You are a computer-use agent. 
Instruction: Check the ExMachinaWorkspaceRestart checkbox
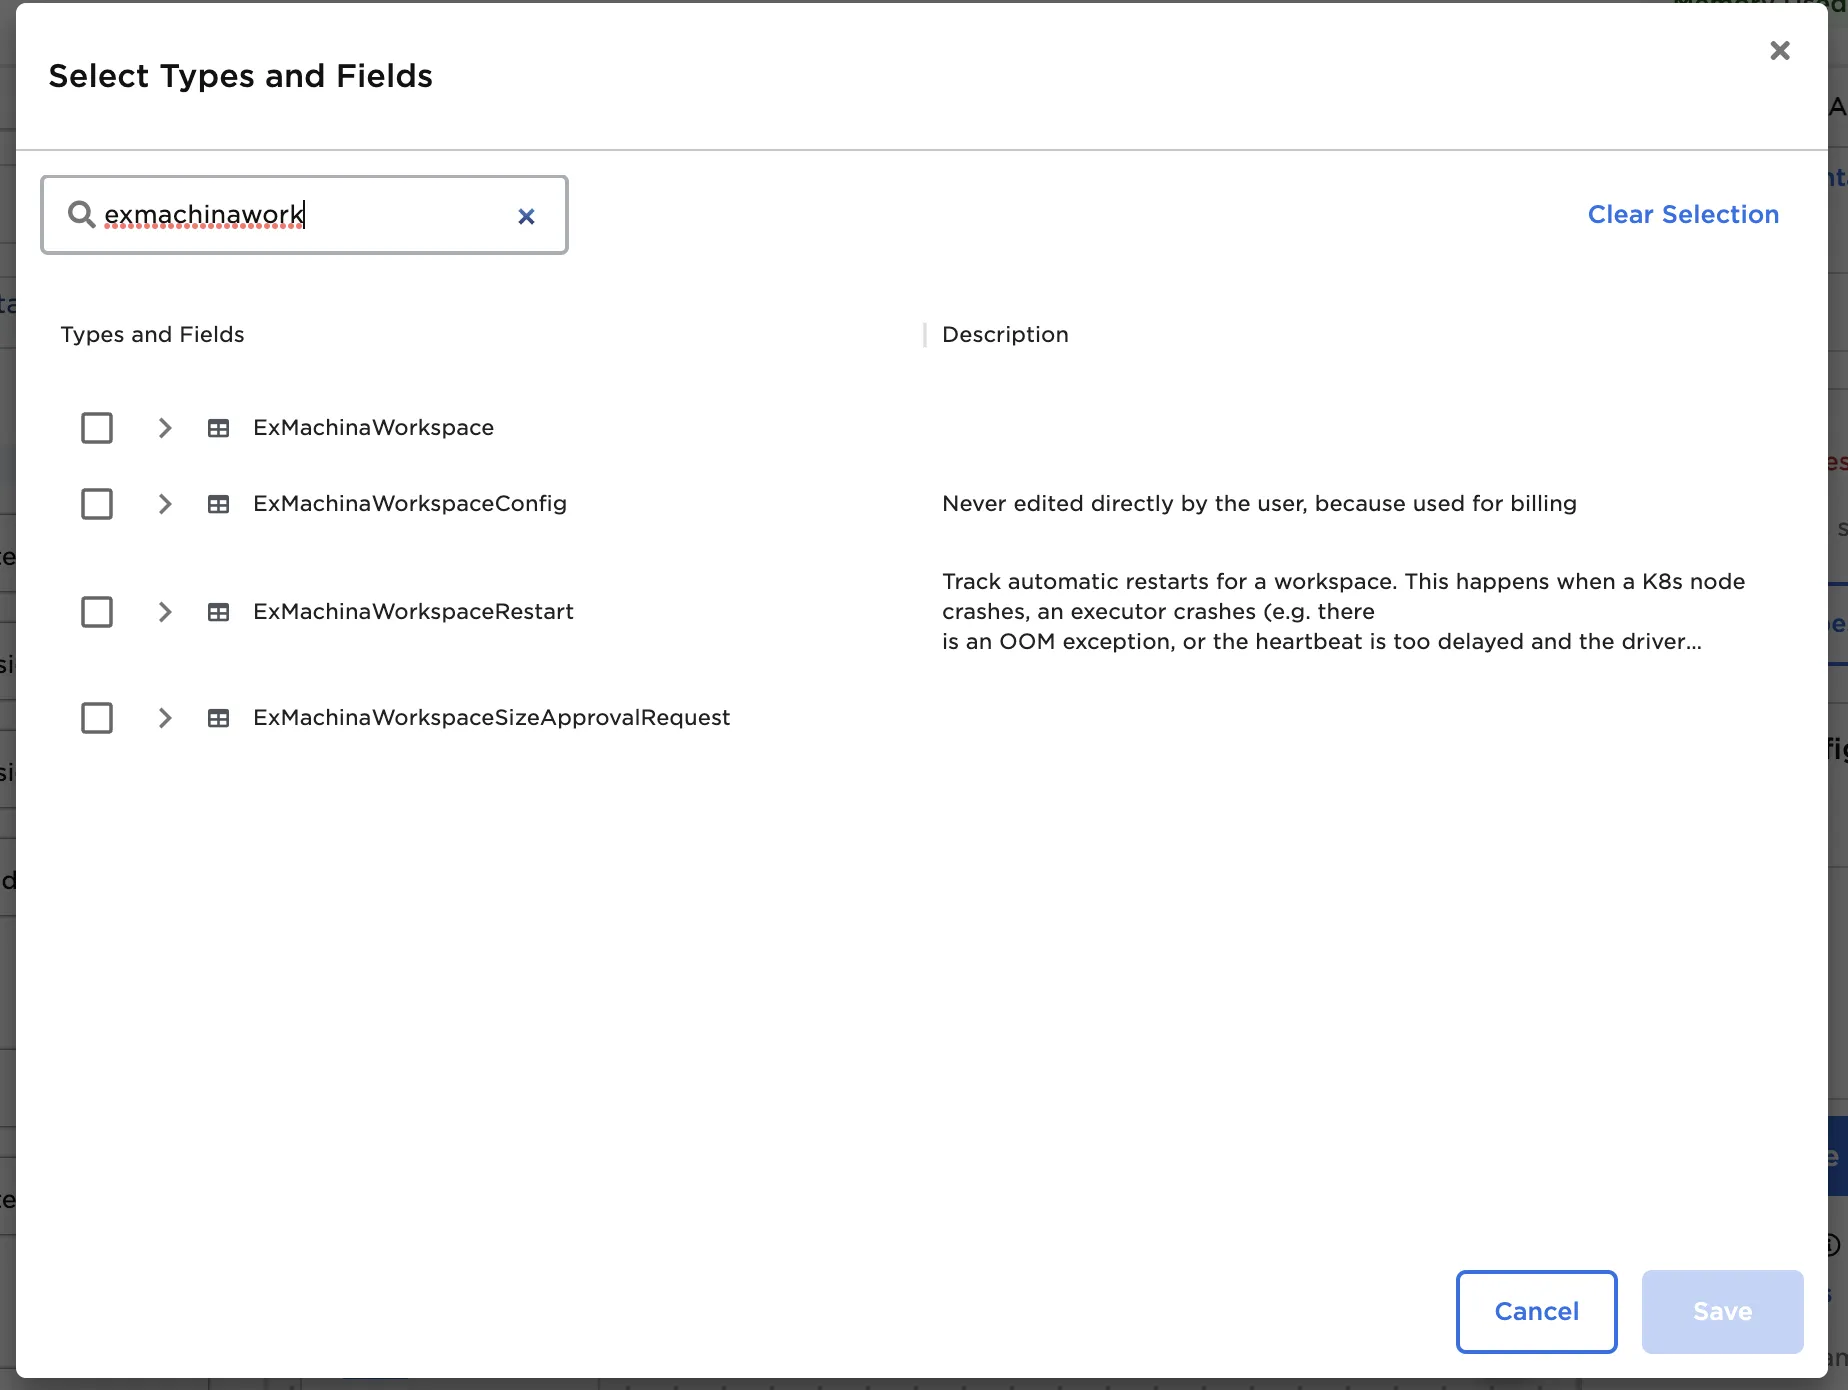click(x=97, y=612)
